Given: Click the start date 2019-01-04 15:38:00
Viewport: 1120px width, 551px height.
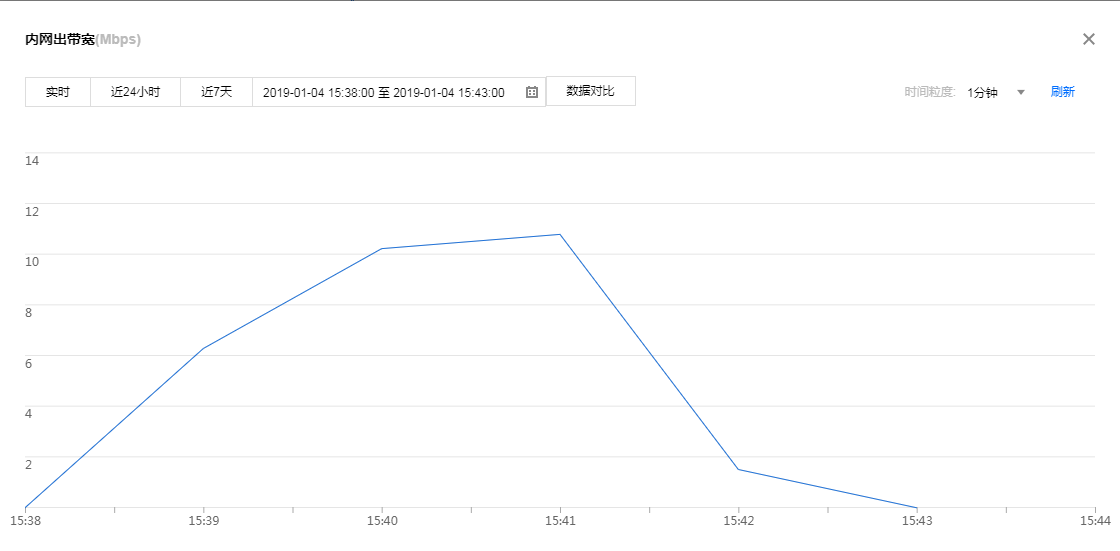Looking at the screenshot, I should tap(318, 92).
